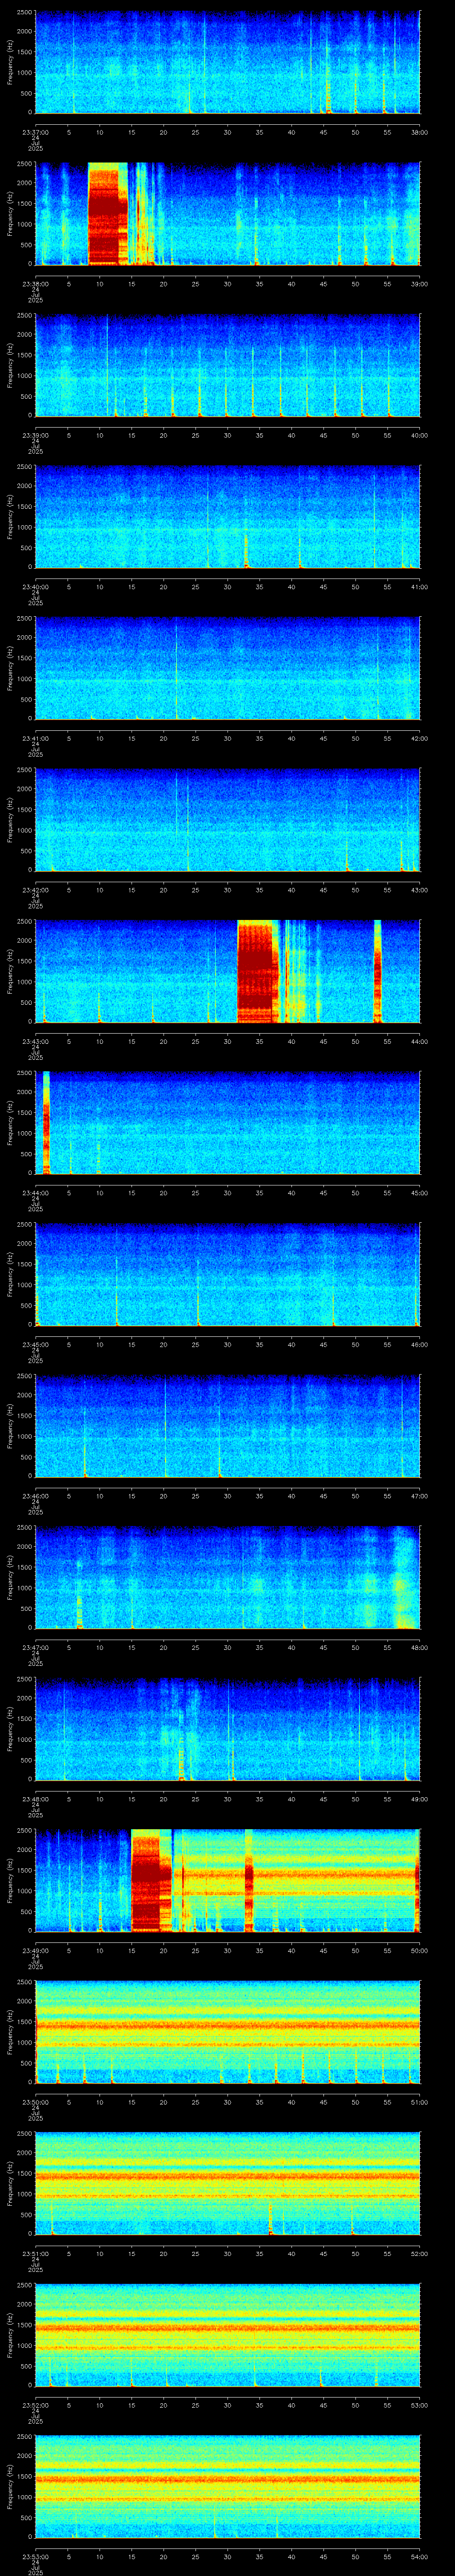Click the '23:37:00' start time label
The image size is (455, 2576).
click(35, 132)
